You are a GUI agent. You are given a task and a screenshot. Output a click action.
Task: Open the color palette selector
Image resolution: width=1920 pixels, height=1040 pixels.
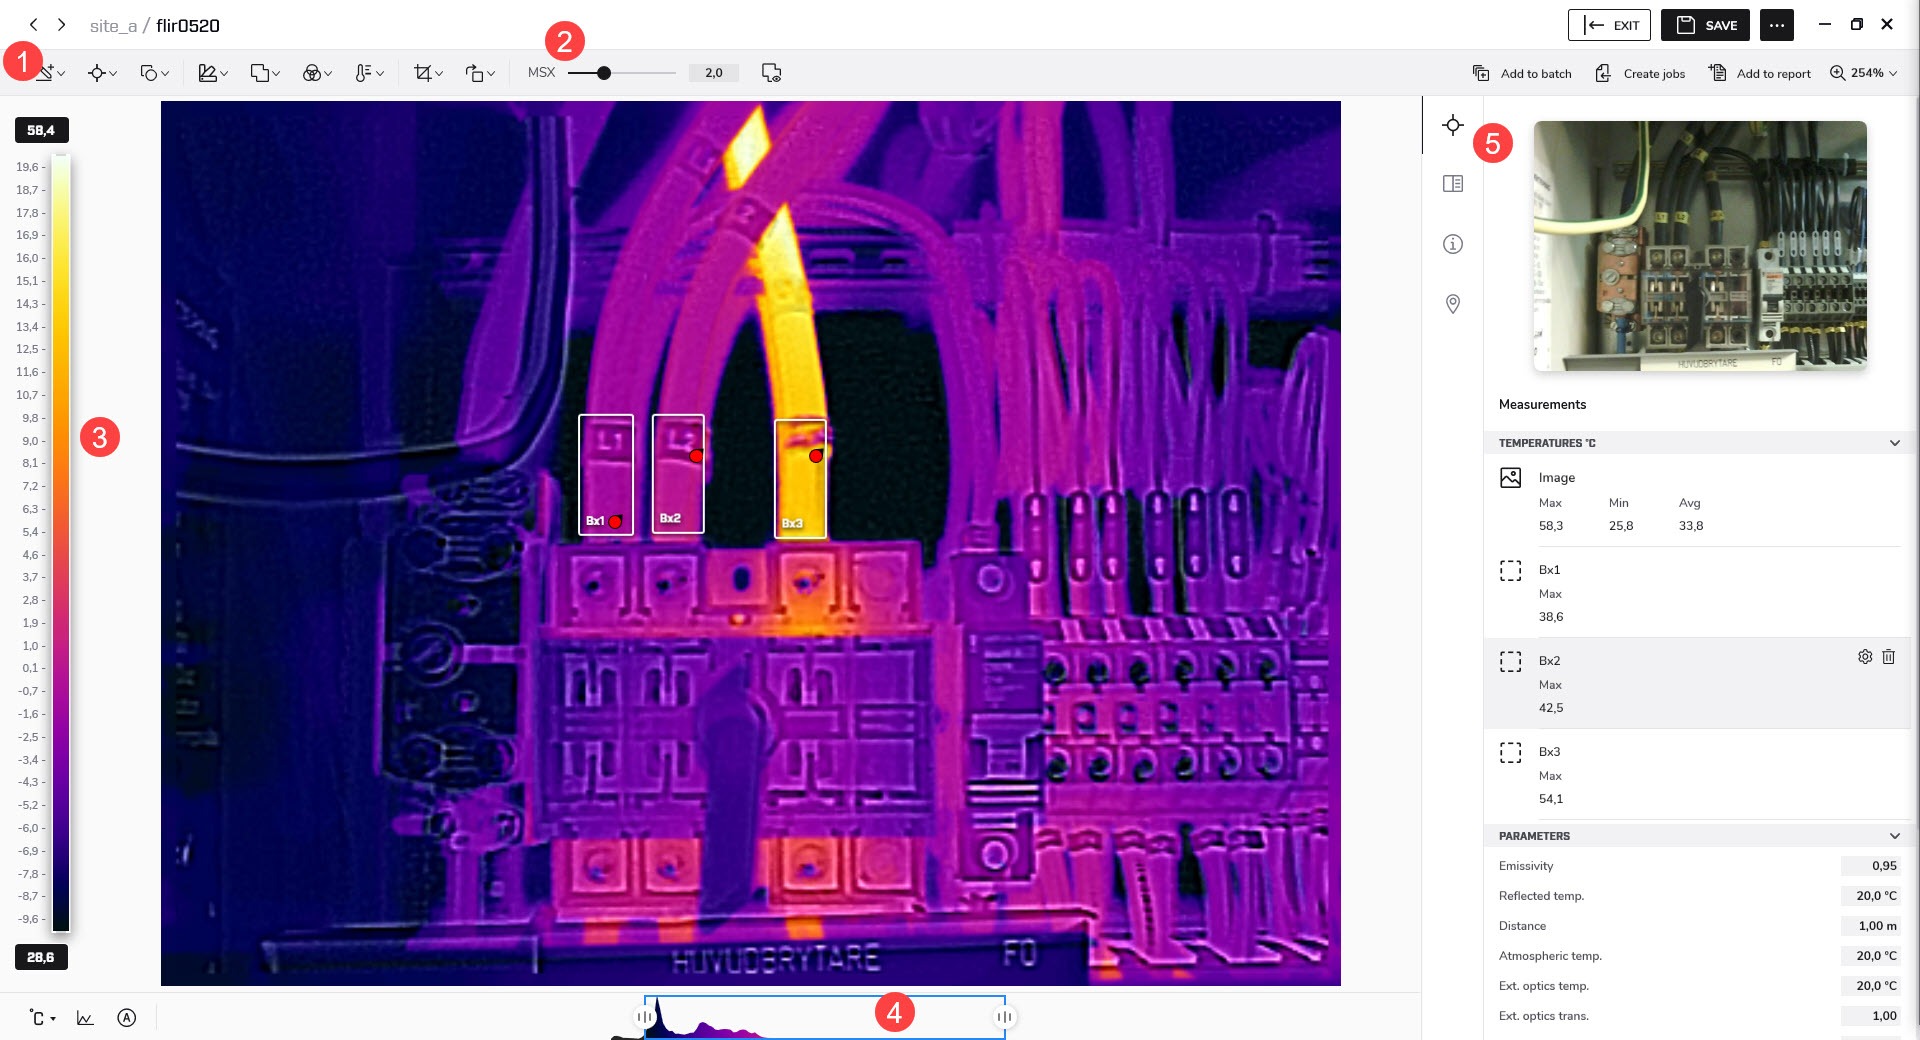coord(316,73)
